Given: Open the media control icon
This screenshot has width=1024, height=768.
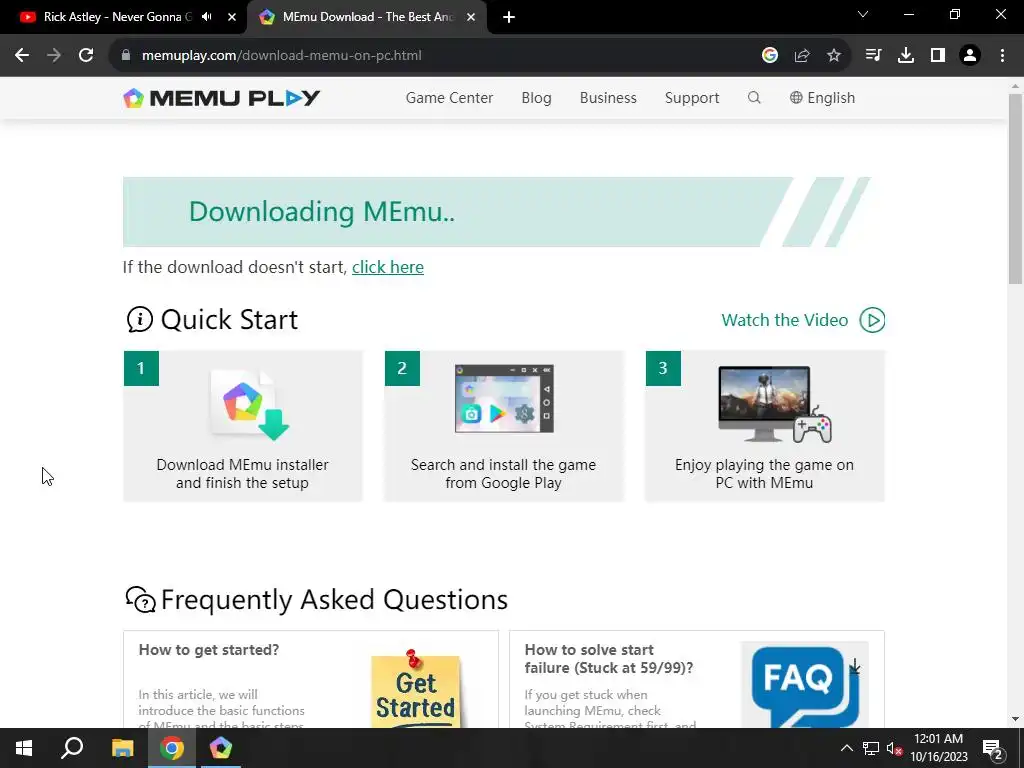Looking at the screenshot, I should click(x=873, y=56).
